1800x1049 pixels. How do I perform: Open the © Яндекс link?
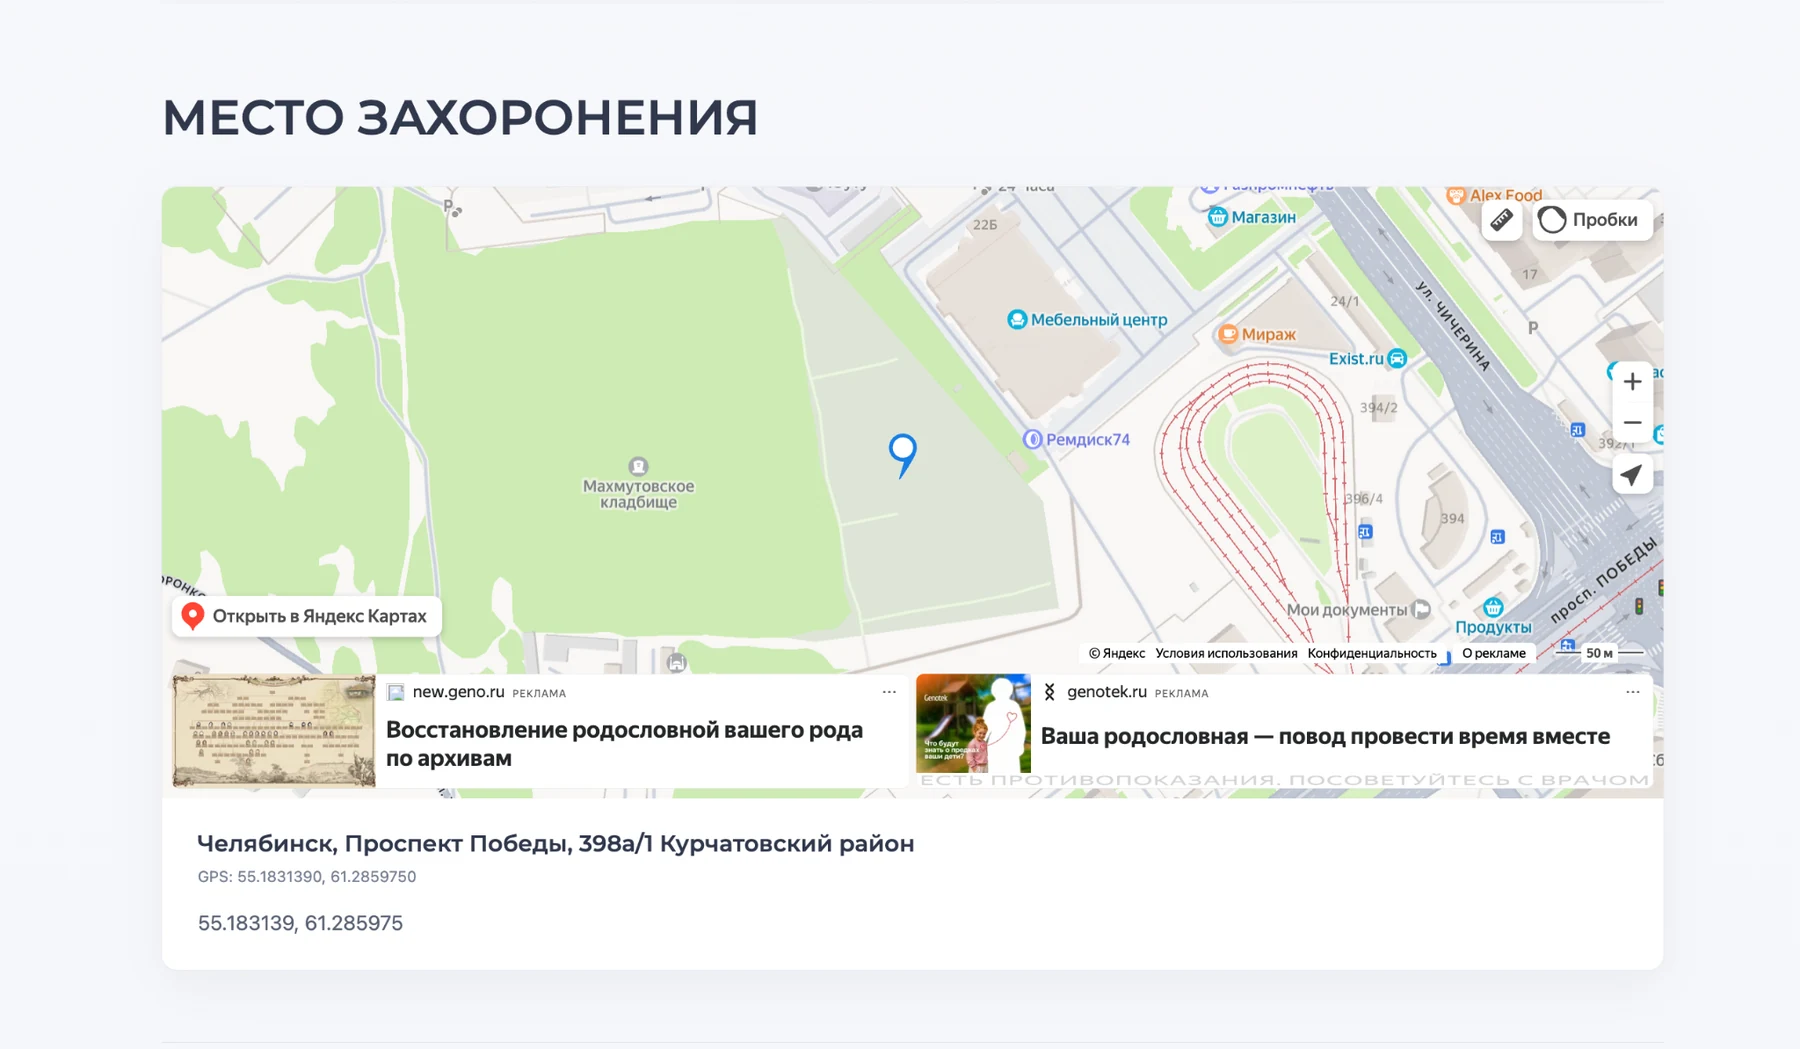point(1117,653)
